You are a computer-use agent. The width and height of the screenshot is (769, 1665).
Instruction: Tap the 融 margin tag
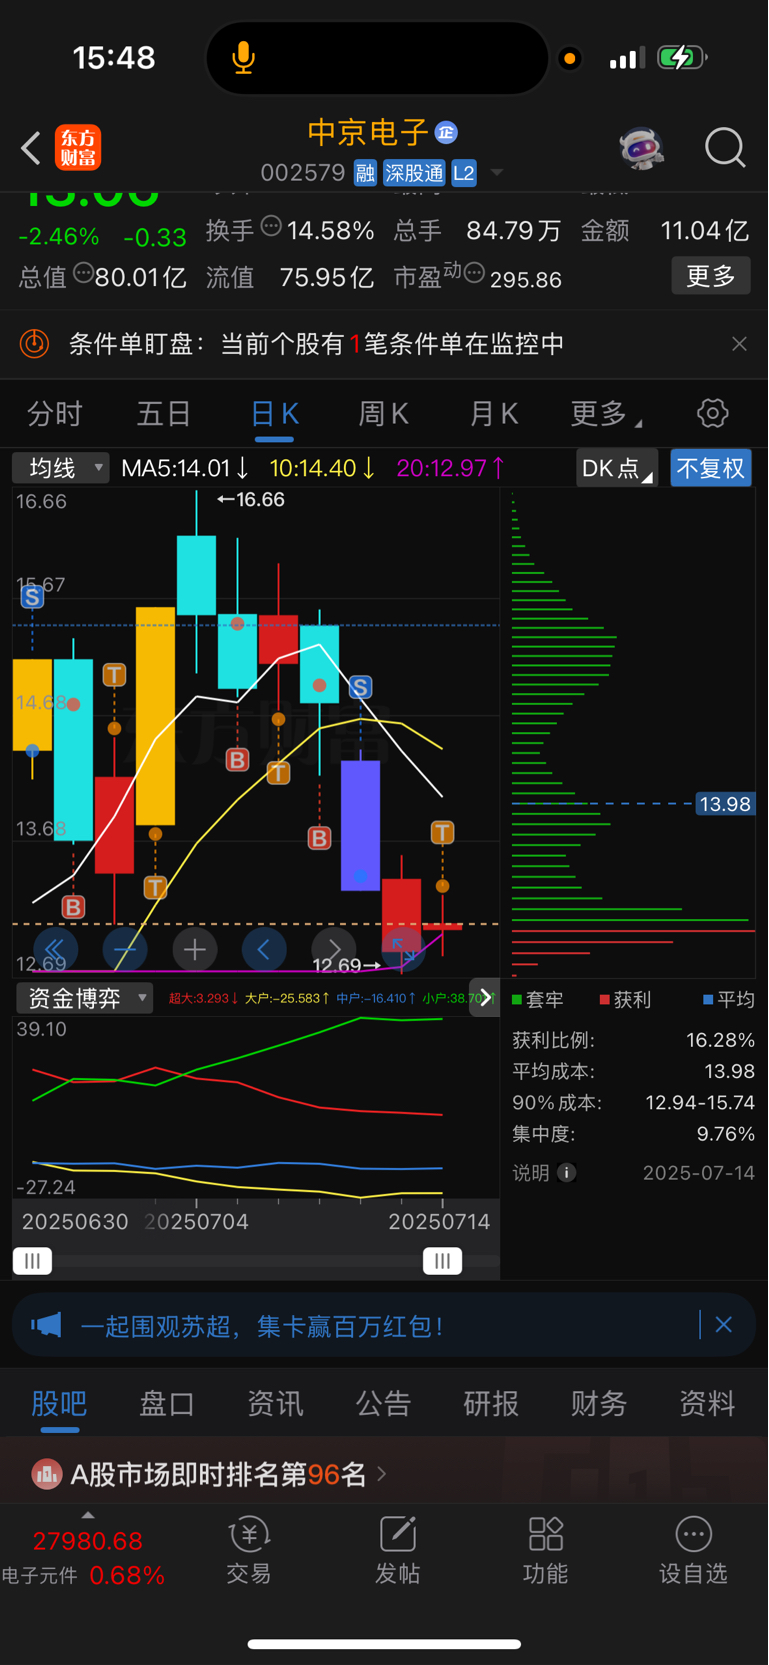(365, 173)
